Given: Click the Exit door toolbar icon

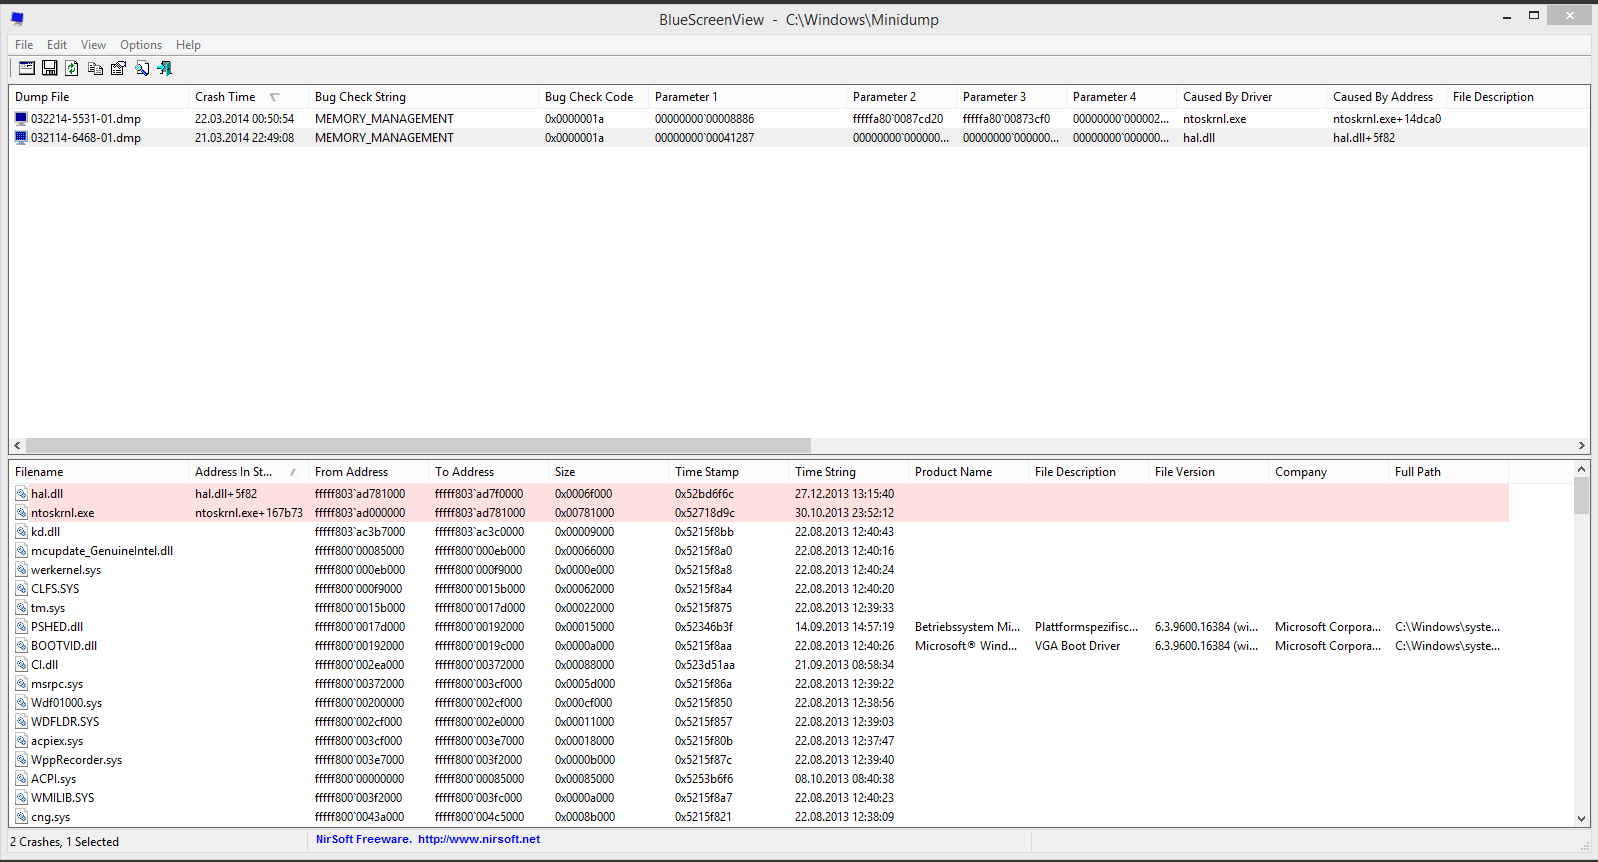Looking at the screenshot, I should (165, 68).
